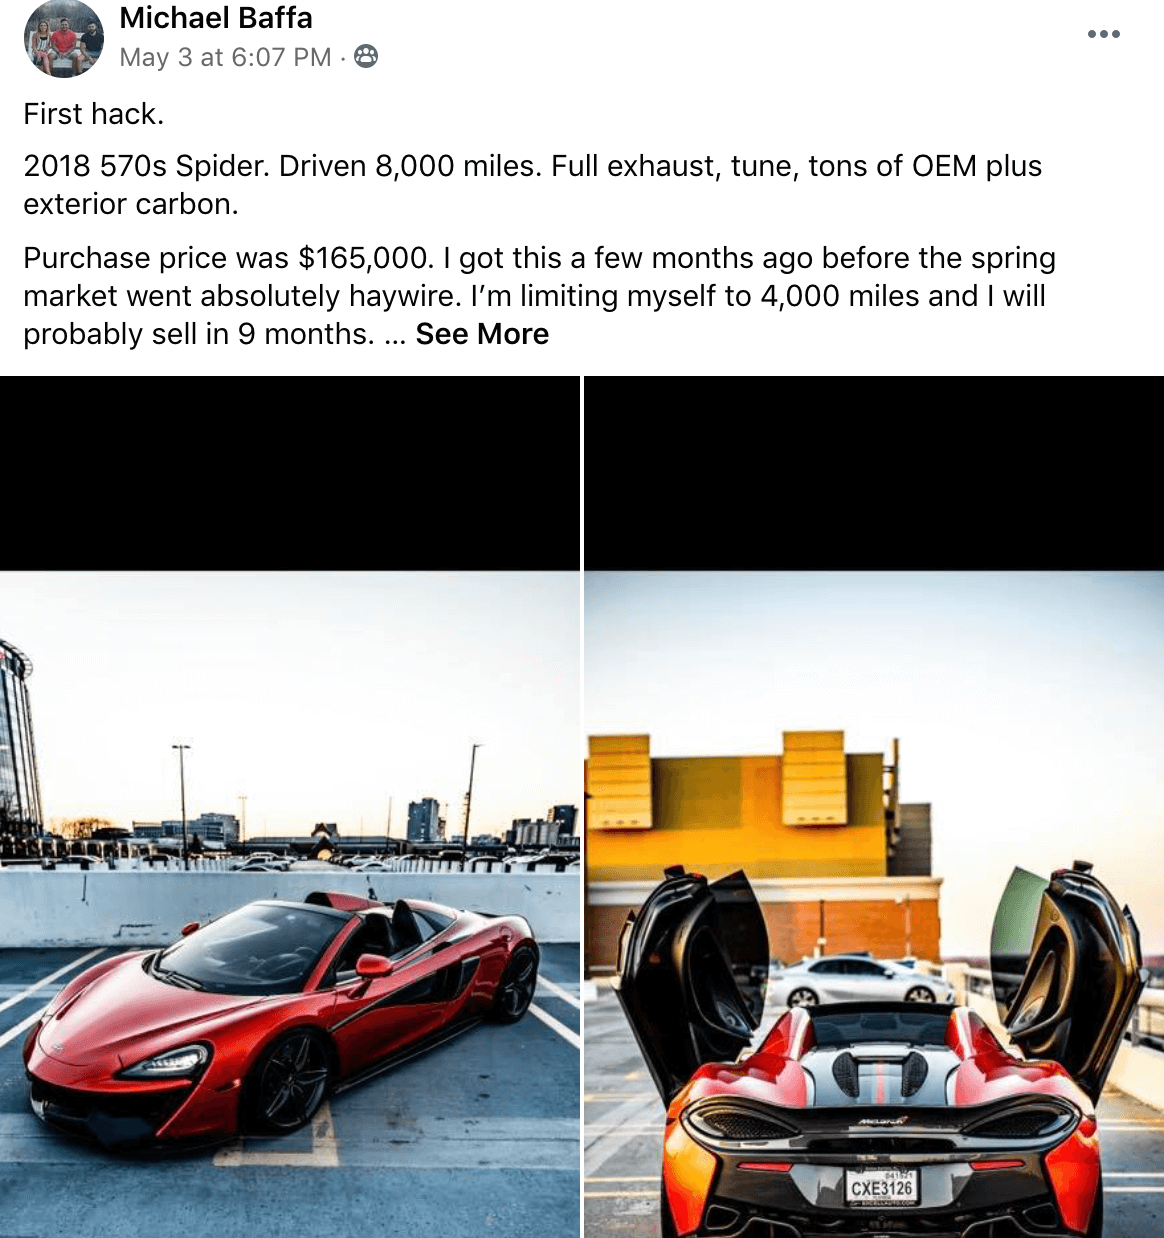
Task: Click the McLaren badge on rear bumper
Action: point(882,1121)
